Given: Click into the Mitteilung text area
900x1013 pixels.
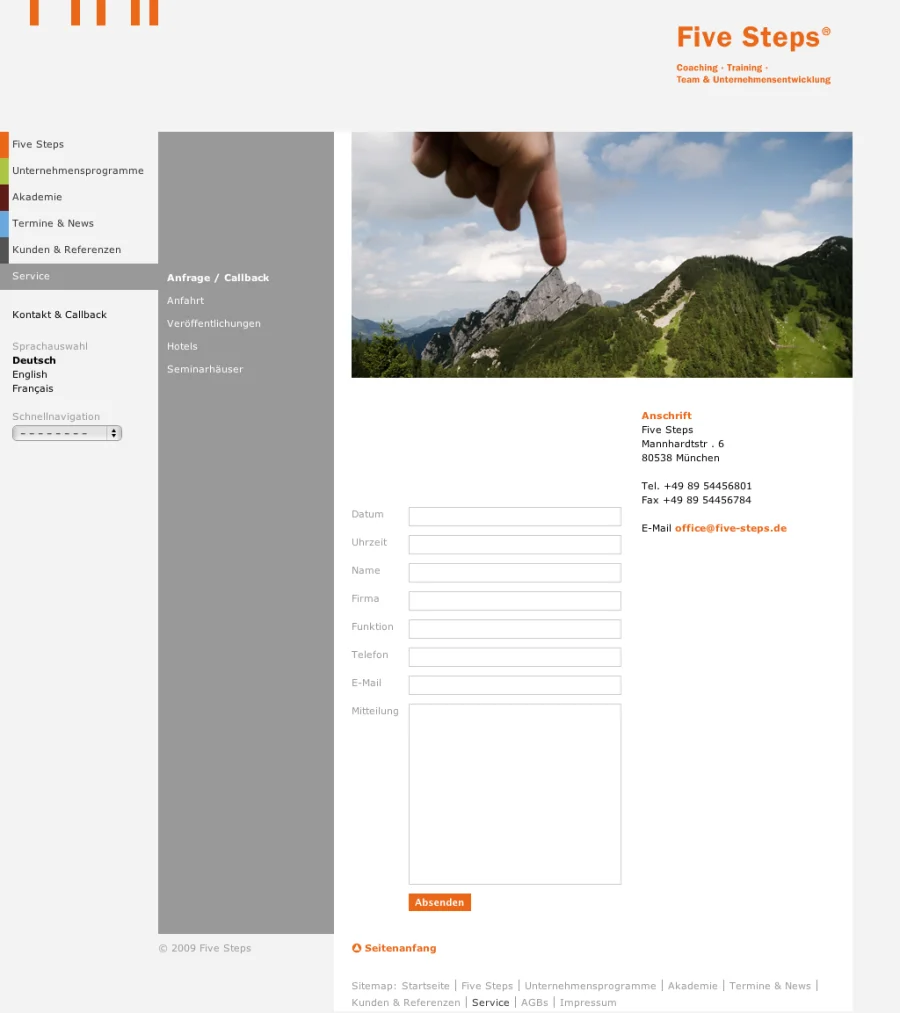Looking at the screenshot, I should click(x=514, y=794).
